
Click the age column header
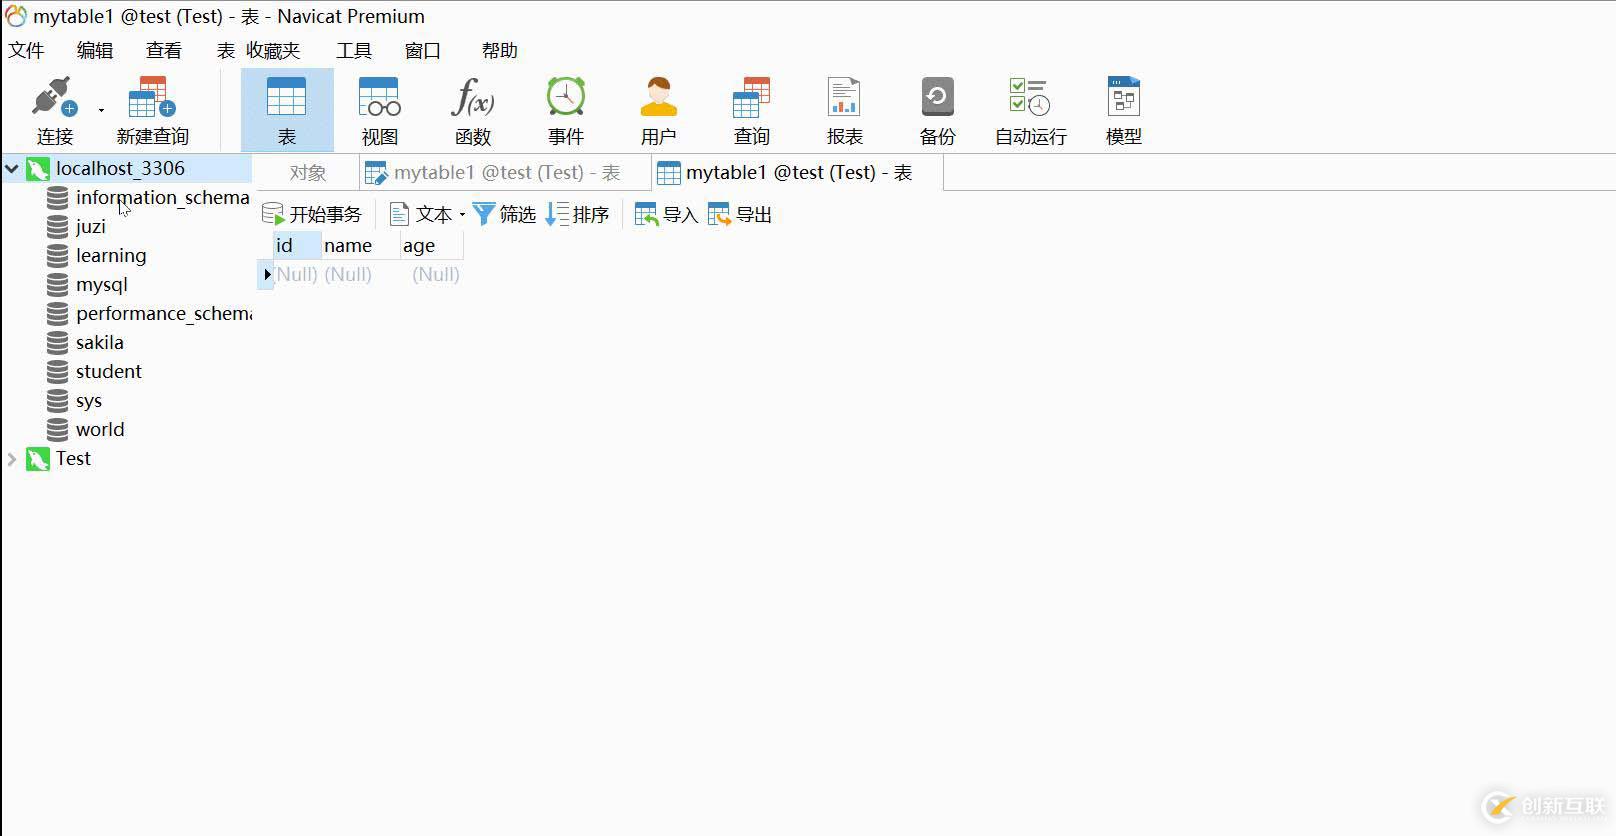point(432,245)
